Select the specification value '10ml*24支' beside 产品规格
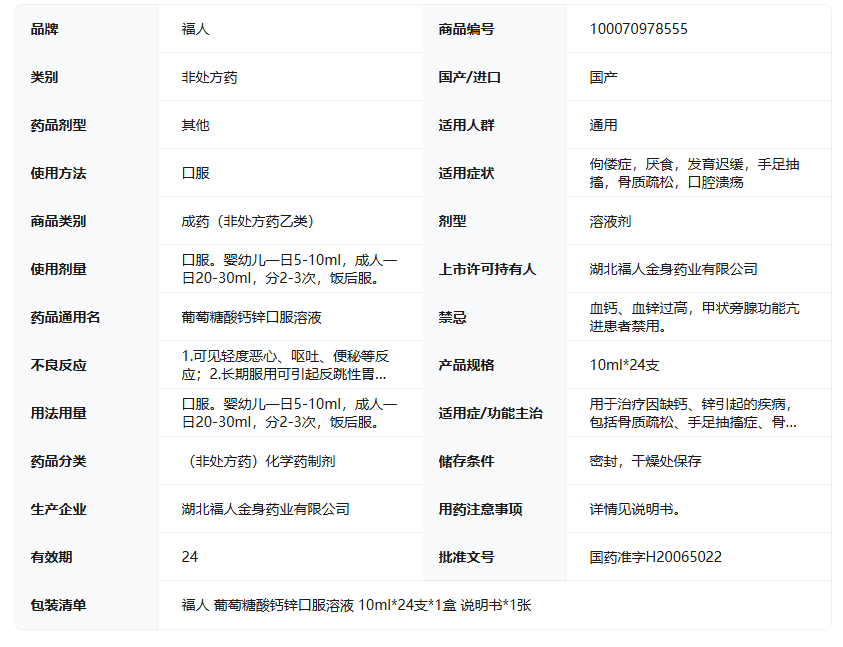Image resolution: width=843 pixels, height=647 pixels. click(x=624, y=365)
